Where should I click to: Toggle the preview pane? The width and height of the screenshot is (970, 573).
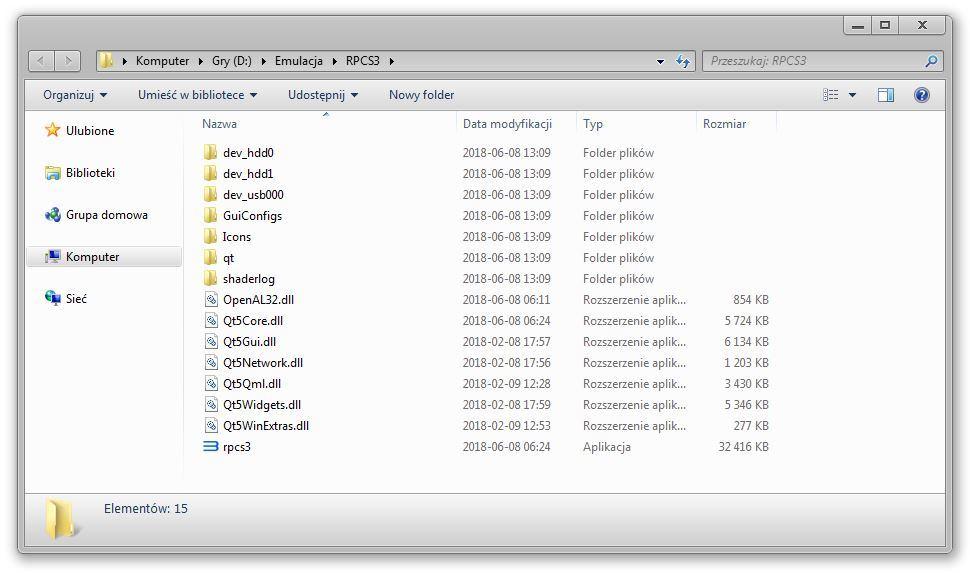(886, 95)
